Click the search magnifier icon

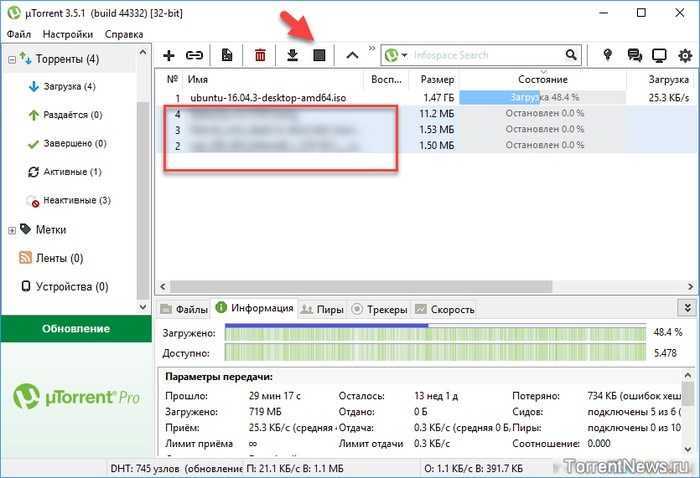pyautogui.click(x=571, y=55)
